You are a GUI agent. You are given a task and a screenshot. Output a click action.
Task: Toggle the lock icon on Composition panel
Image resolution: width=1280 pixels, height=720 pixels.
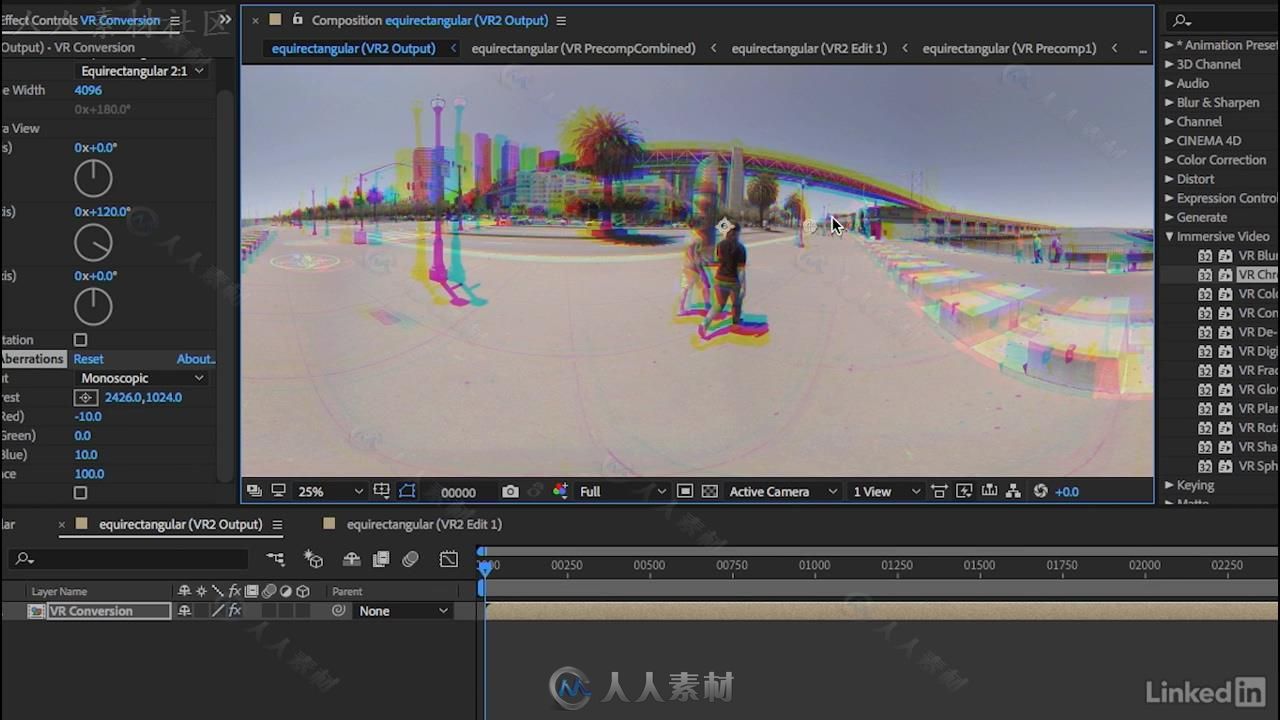click(x=297, y=19)
